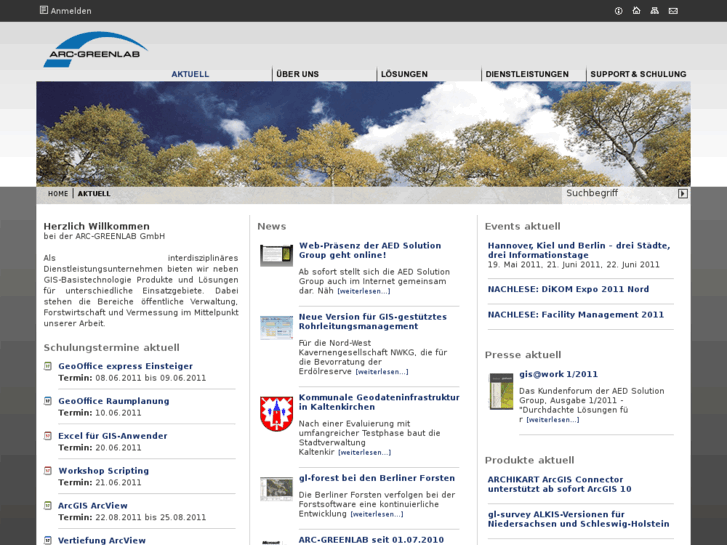Click calendar icon beside GeoOffice express Einsteiger
This screenshot has width=727, height=545.
click(x=47, y=366)
